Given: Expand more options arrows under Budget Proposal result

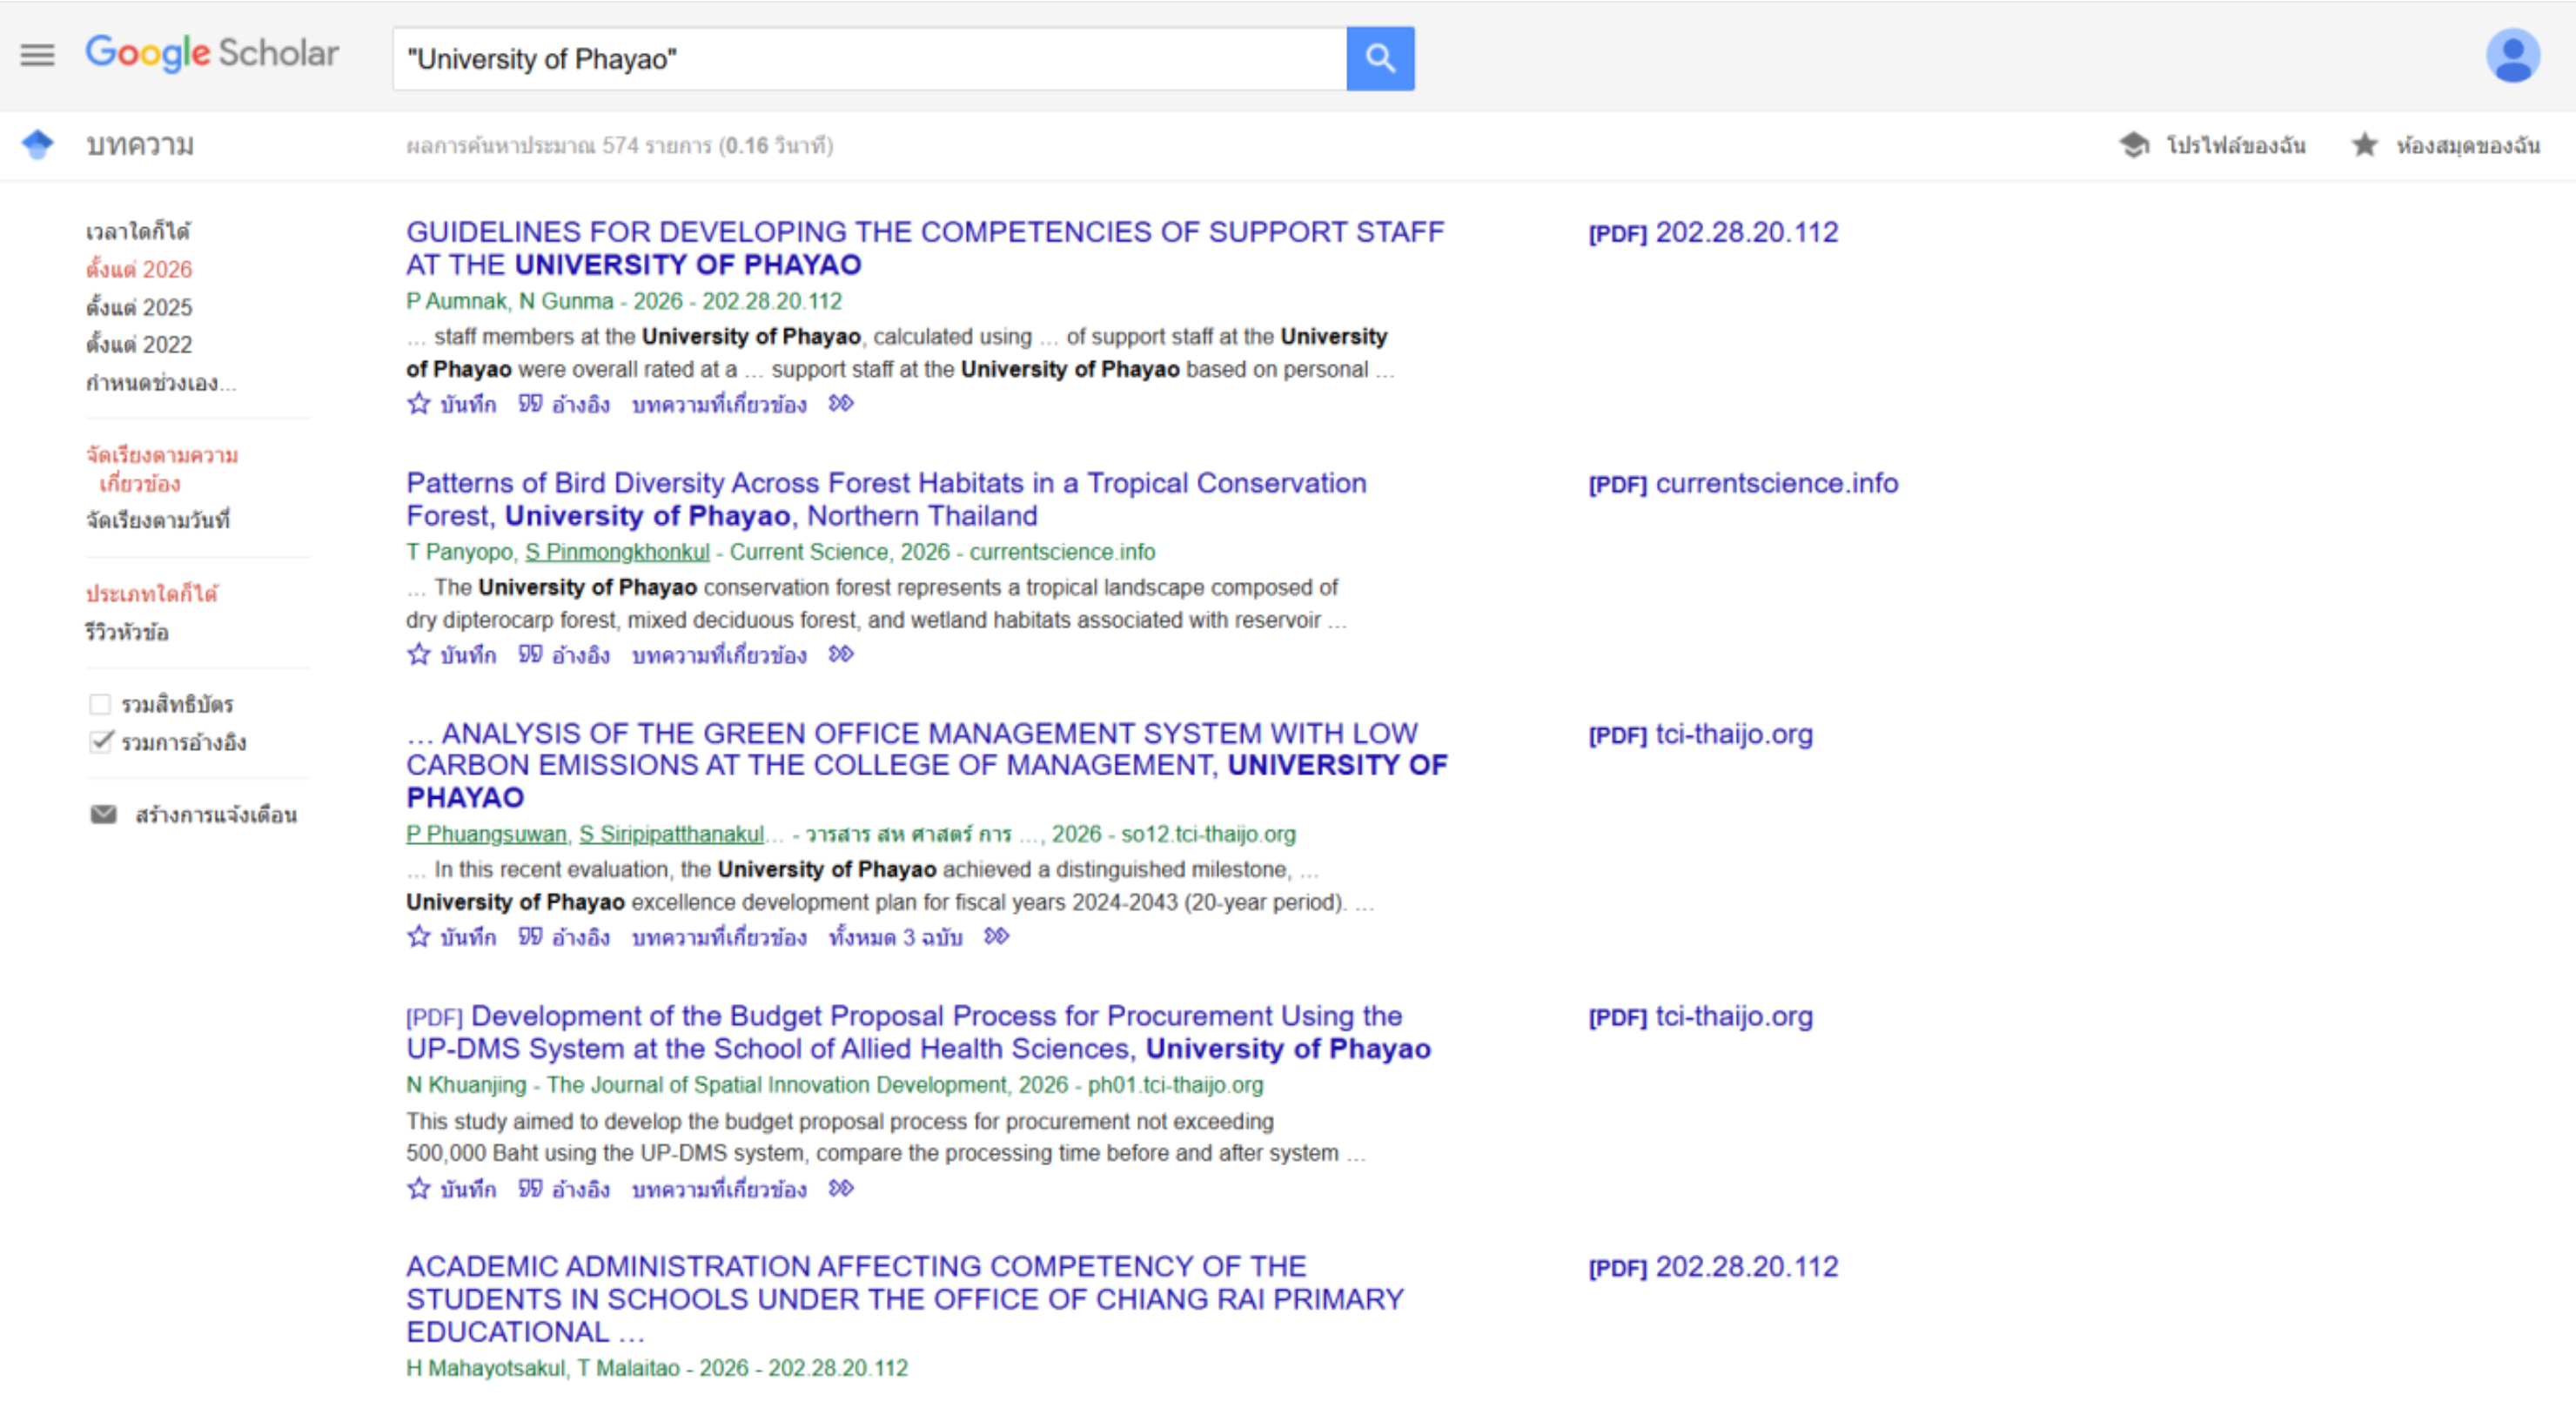Looking at the screenshot, I should [841, 1189].
